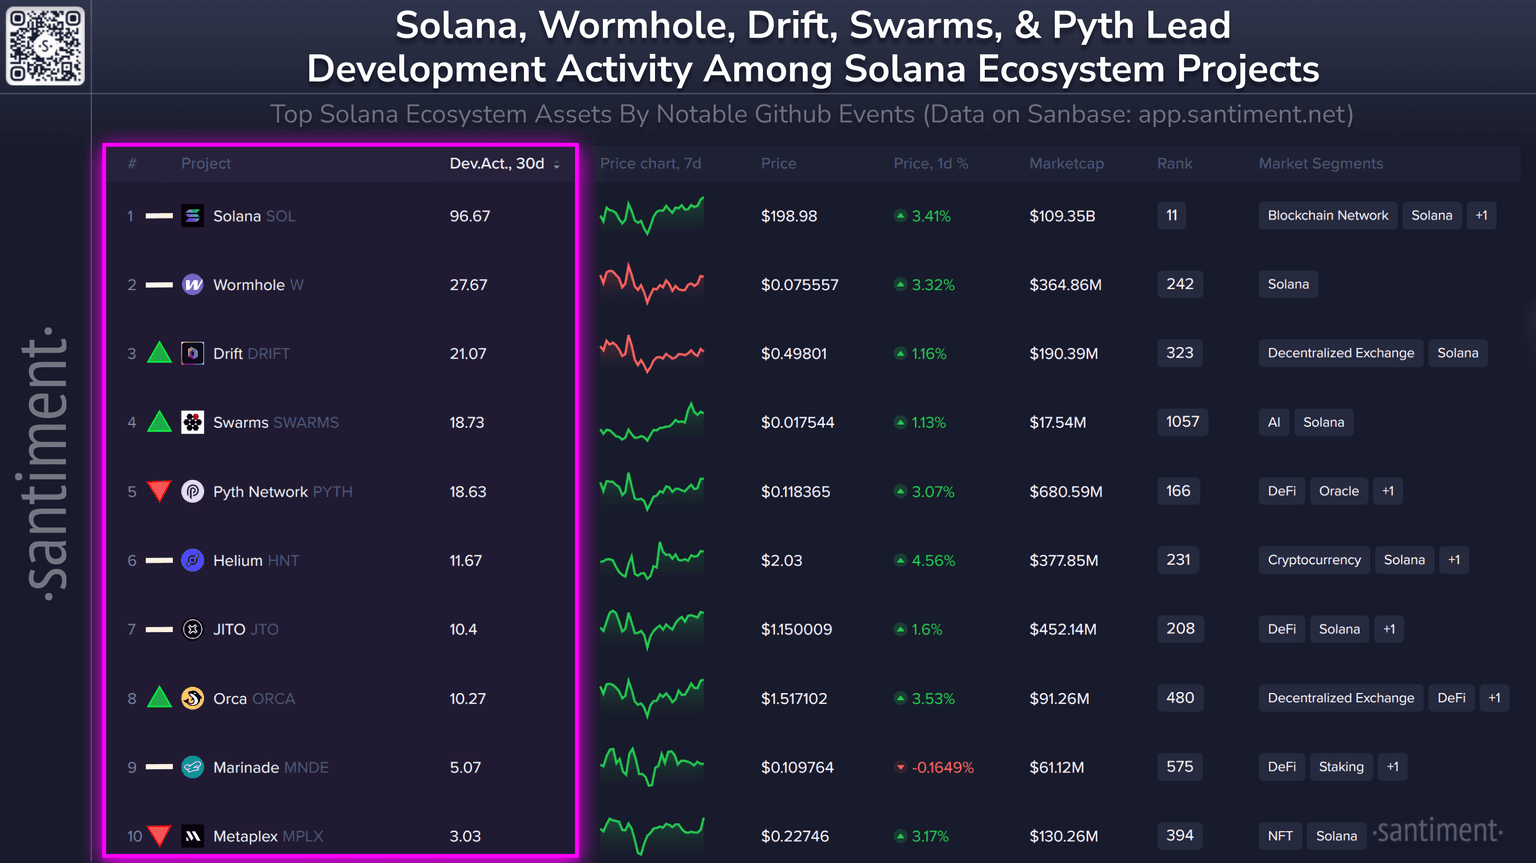
Task: Click the Marketcap column header
Action: (1066, 164)
